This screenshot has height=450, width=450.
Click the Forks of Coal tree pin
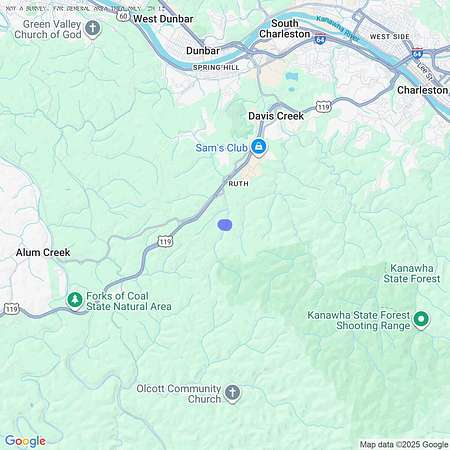[x=75, y=300]
